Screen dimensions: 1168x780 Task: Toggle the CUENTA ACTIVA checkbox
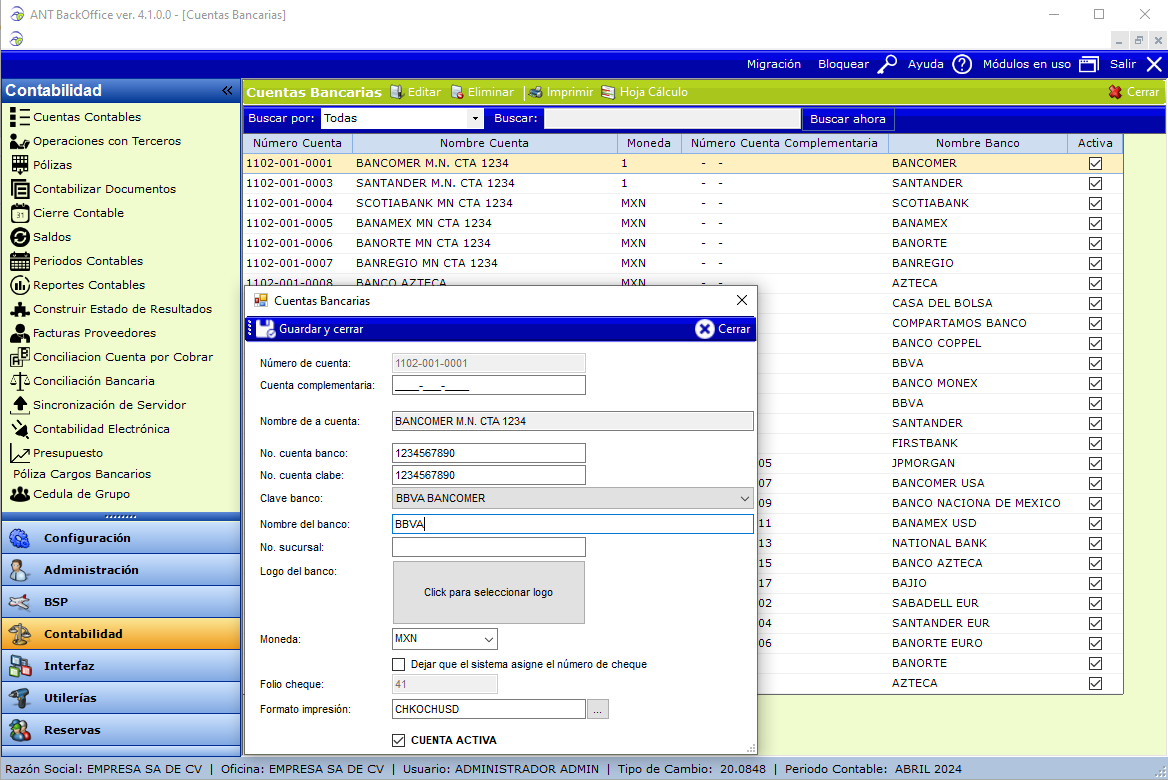400,740
